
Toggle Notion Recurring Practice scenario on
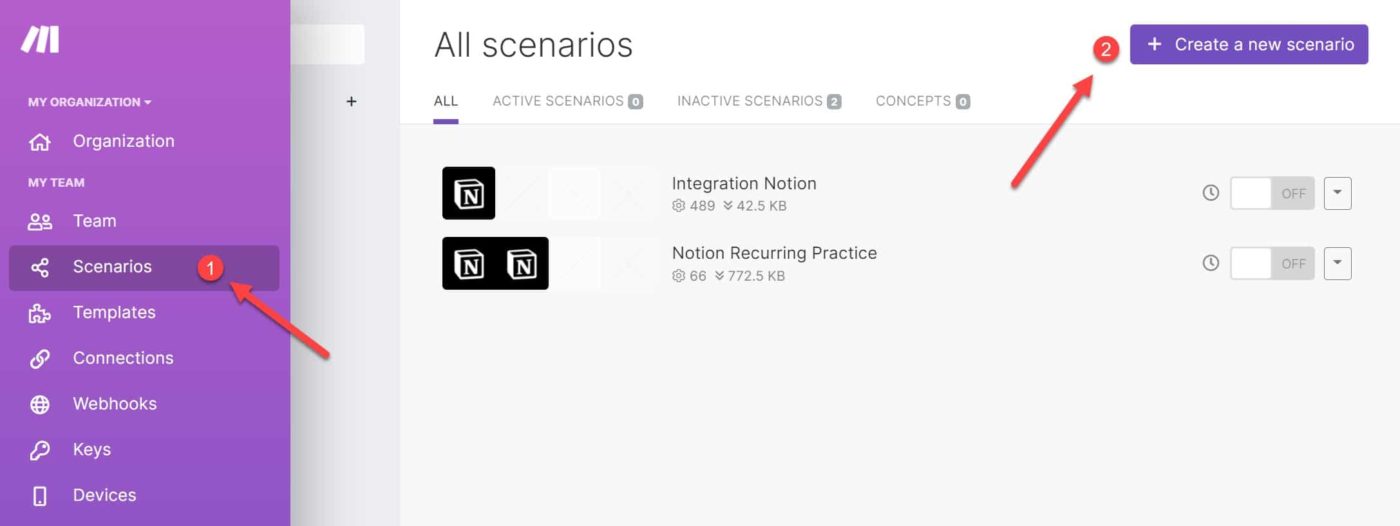(x=1272, y=263)
